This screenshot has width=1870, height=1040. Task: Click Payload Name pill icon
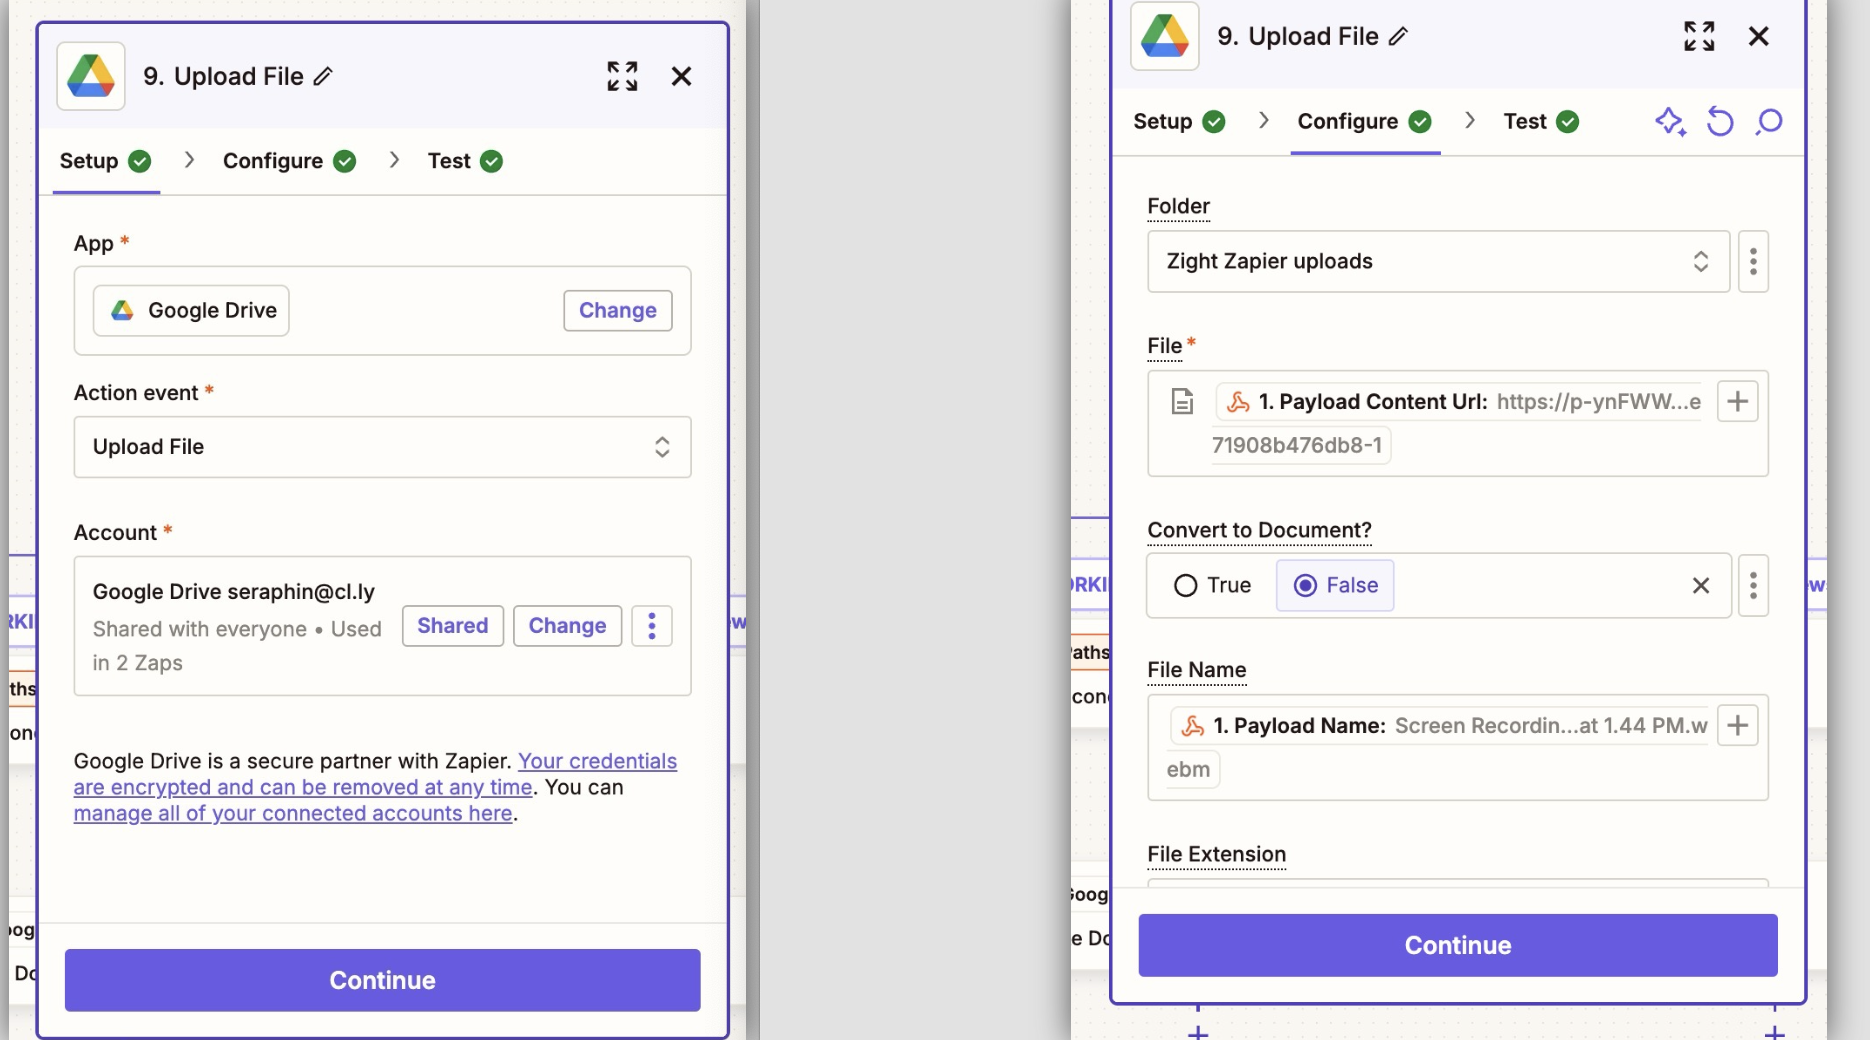(1193, 726)
